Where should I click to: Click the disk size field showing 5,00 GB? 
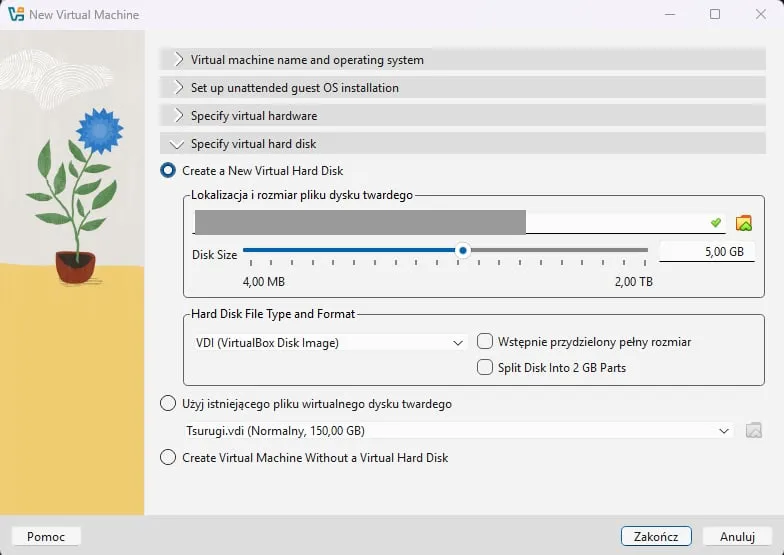coord(706,252)
